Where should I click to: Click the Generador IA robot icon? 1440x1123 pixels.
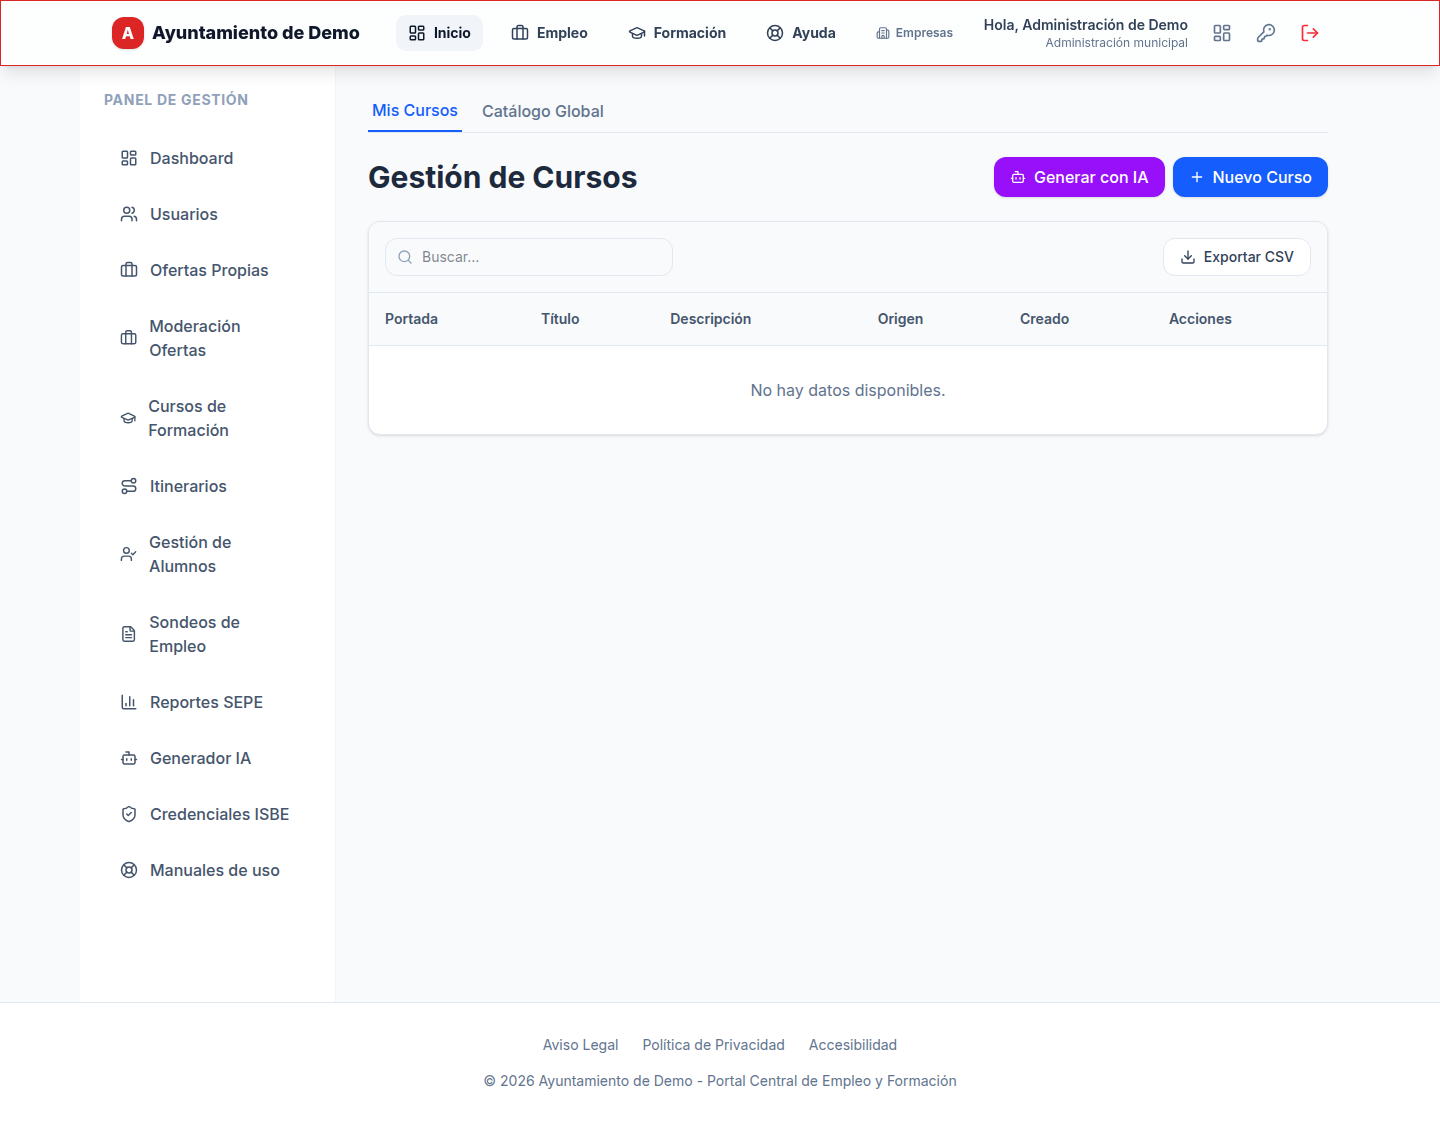[x=129, y=758]
